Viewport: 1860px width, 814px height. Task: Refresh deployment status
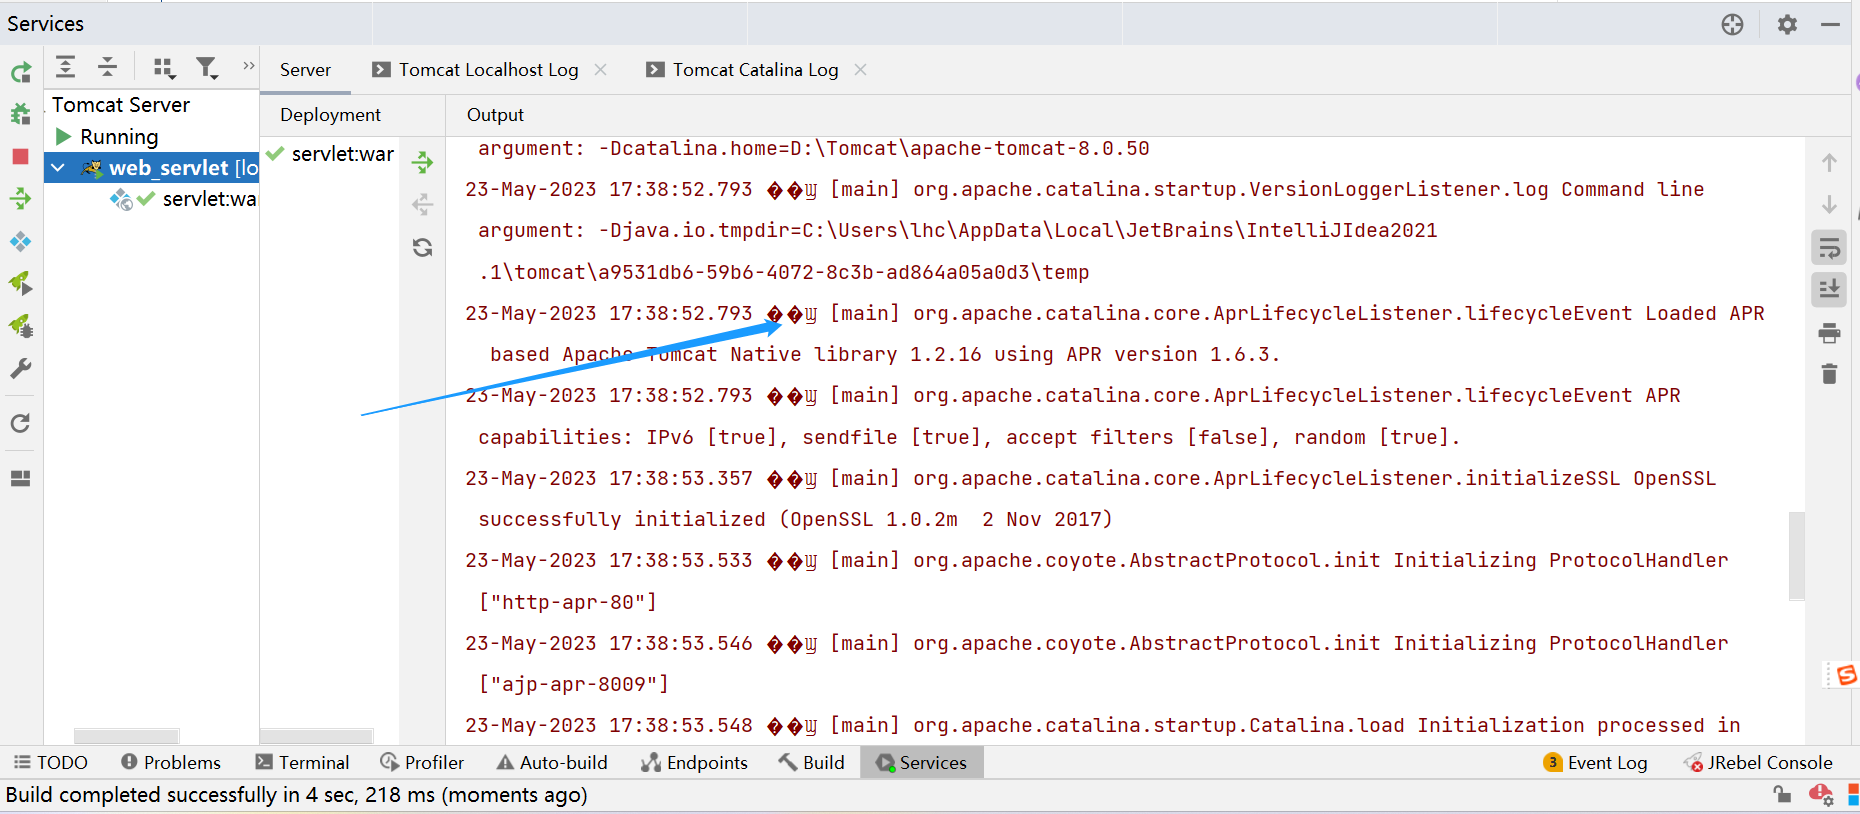pos(423,247)
